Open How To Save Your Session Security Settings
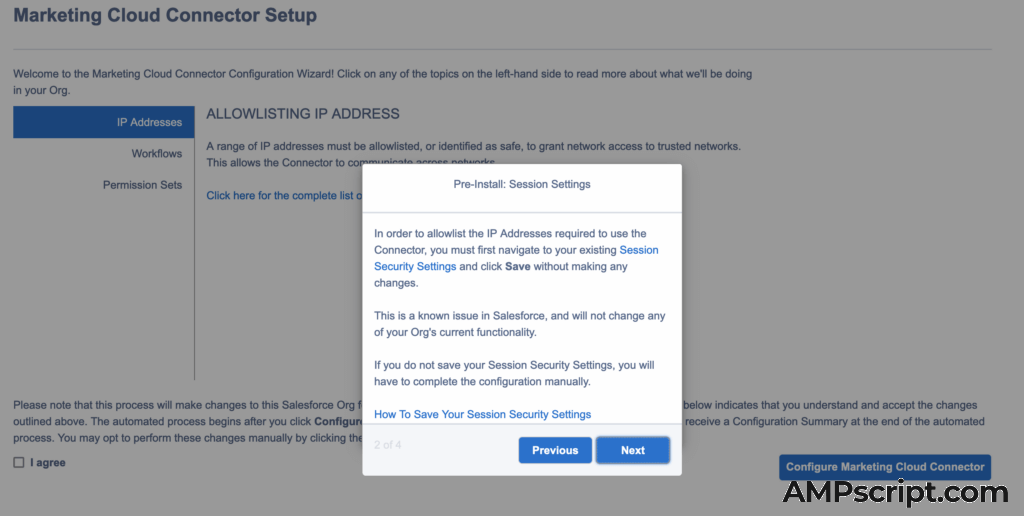The height and width of the screenshot is (516, 1024). click(x=482, y=414)
